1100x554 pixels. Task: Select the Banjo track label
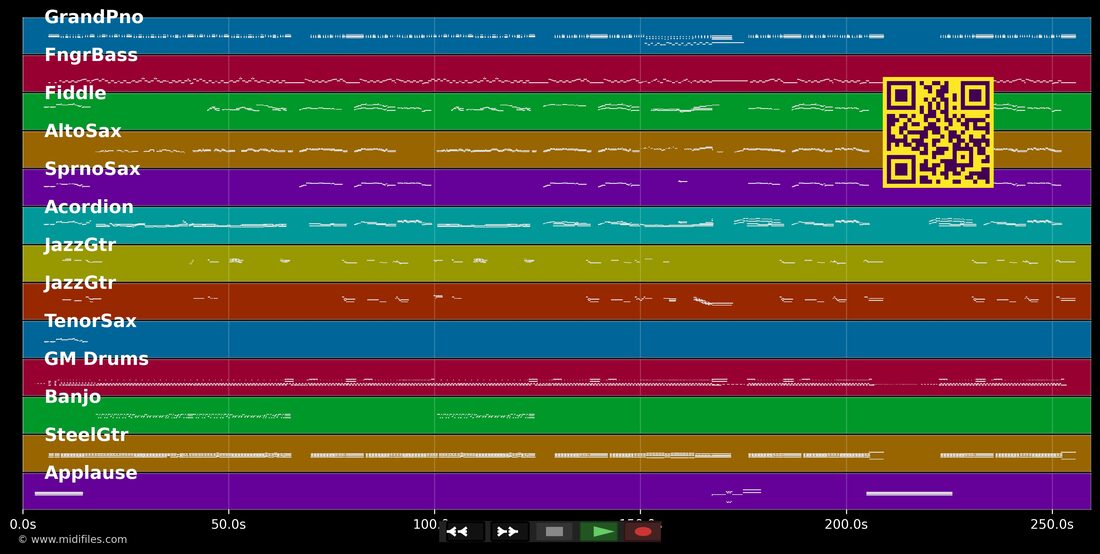pos(73,397)
